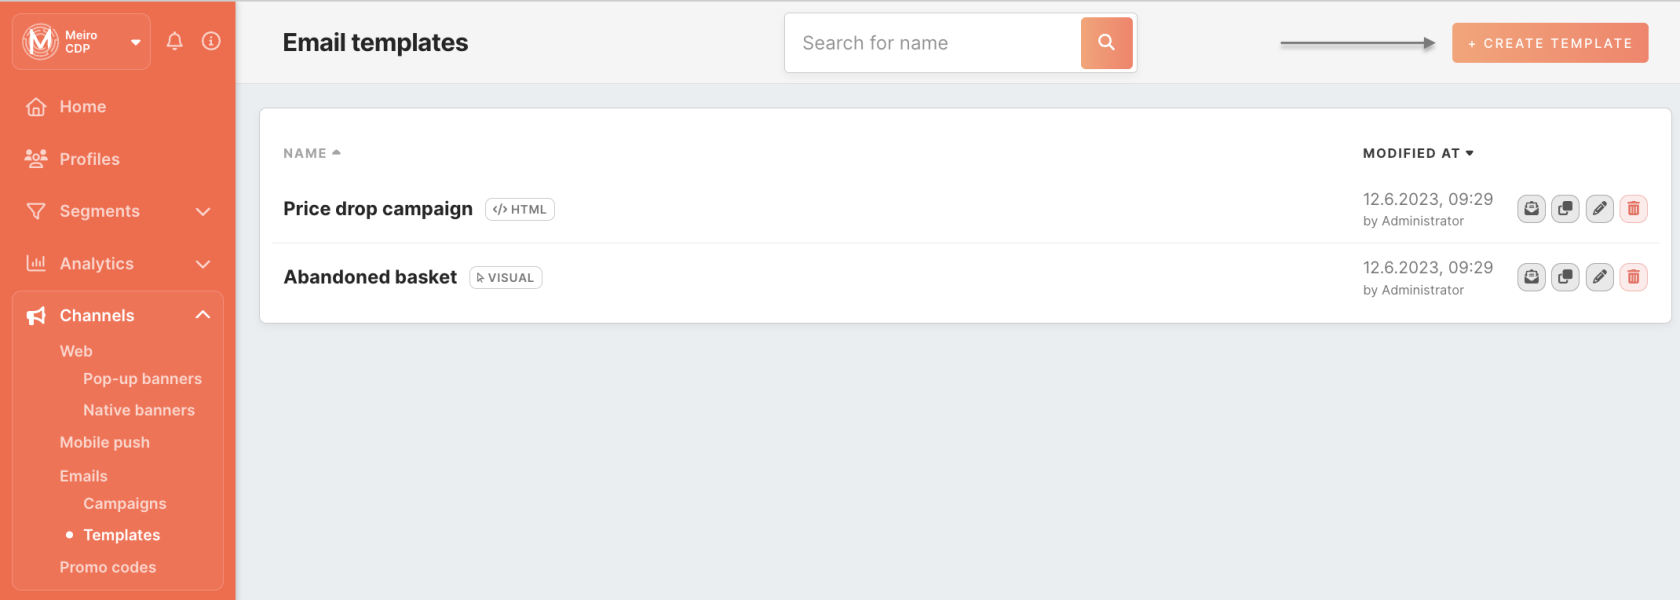This screenshot has height=600, width=1680.
Task: Click the notifications bell icon
Action: tap(174, 41)
